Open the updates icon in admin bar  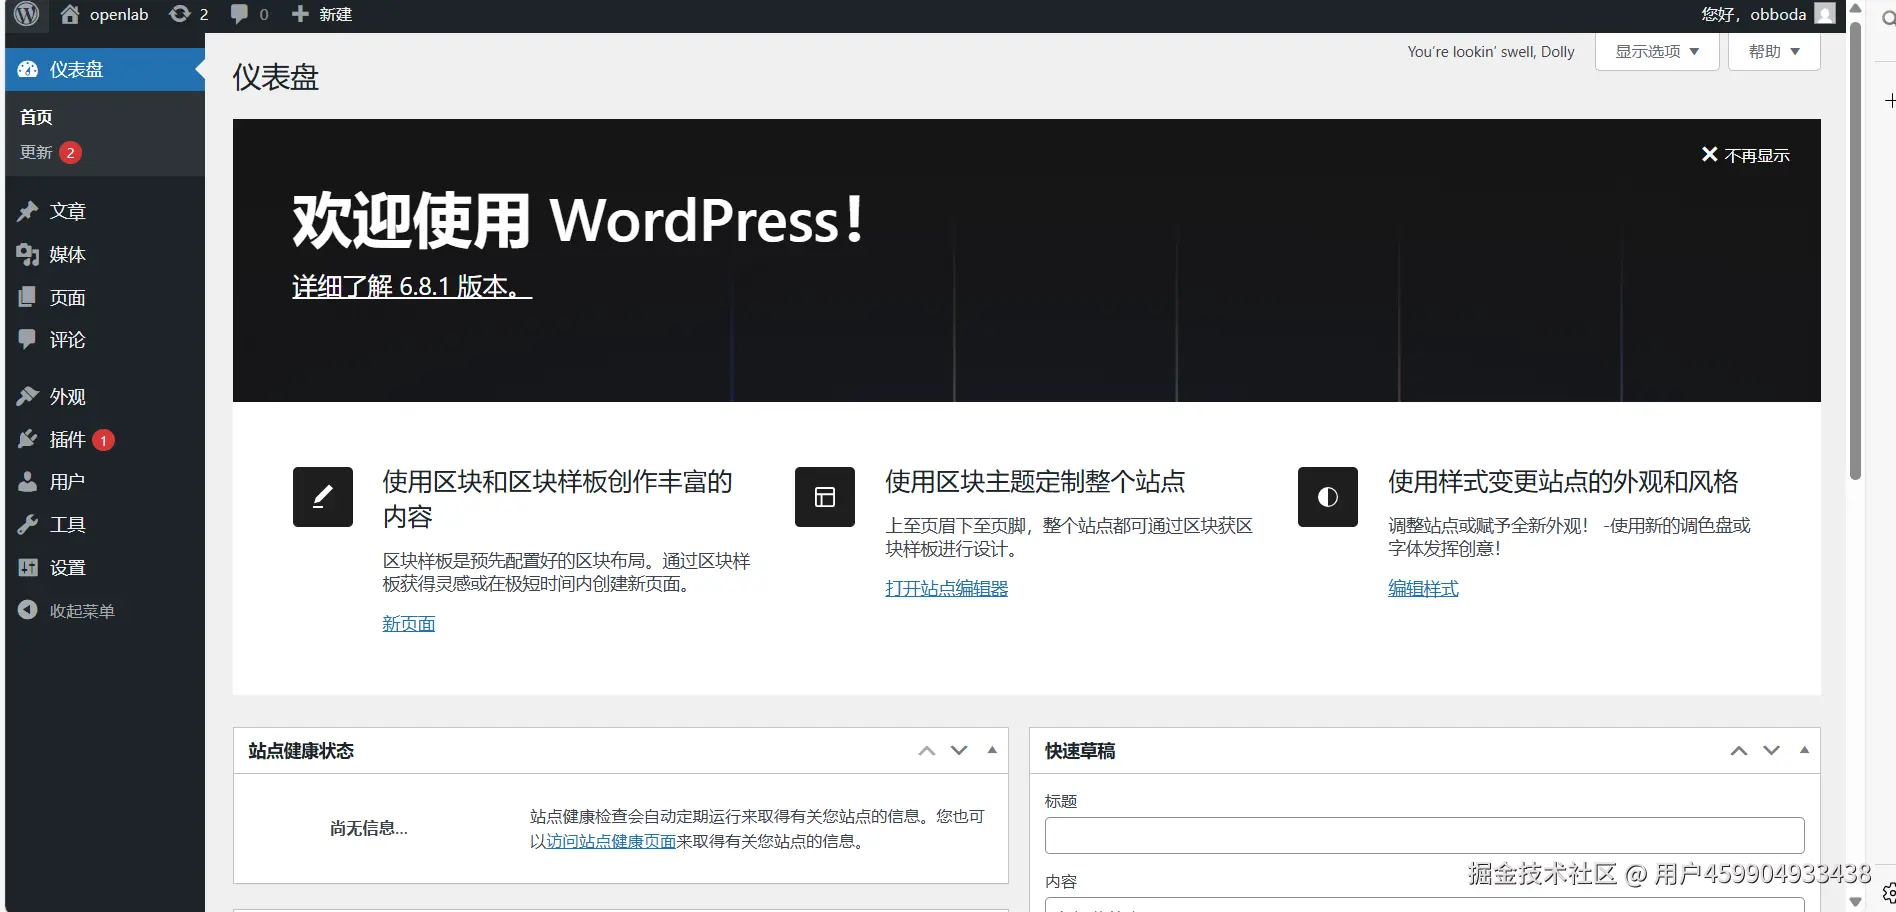(x=180, y=14)
